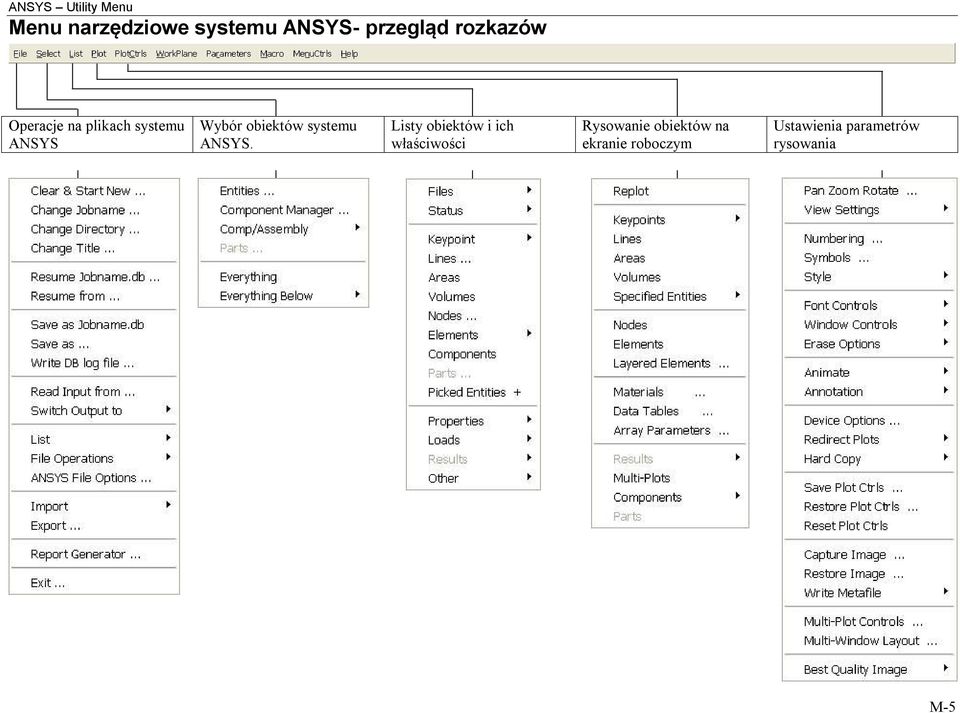The width and height of the screenshot is (960, 713).
Task: Open the Macro menu
Action: pyautogui.click(x=272, y=54)
